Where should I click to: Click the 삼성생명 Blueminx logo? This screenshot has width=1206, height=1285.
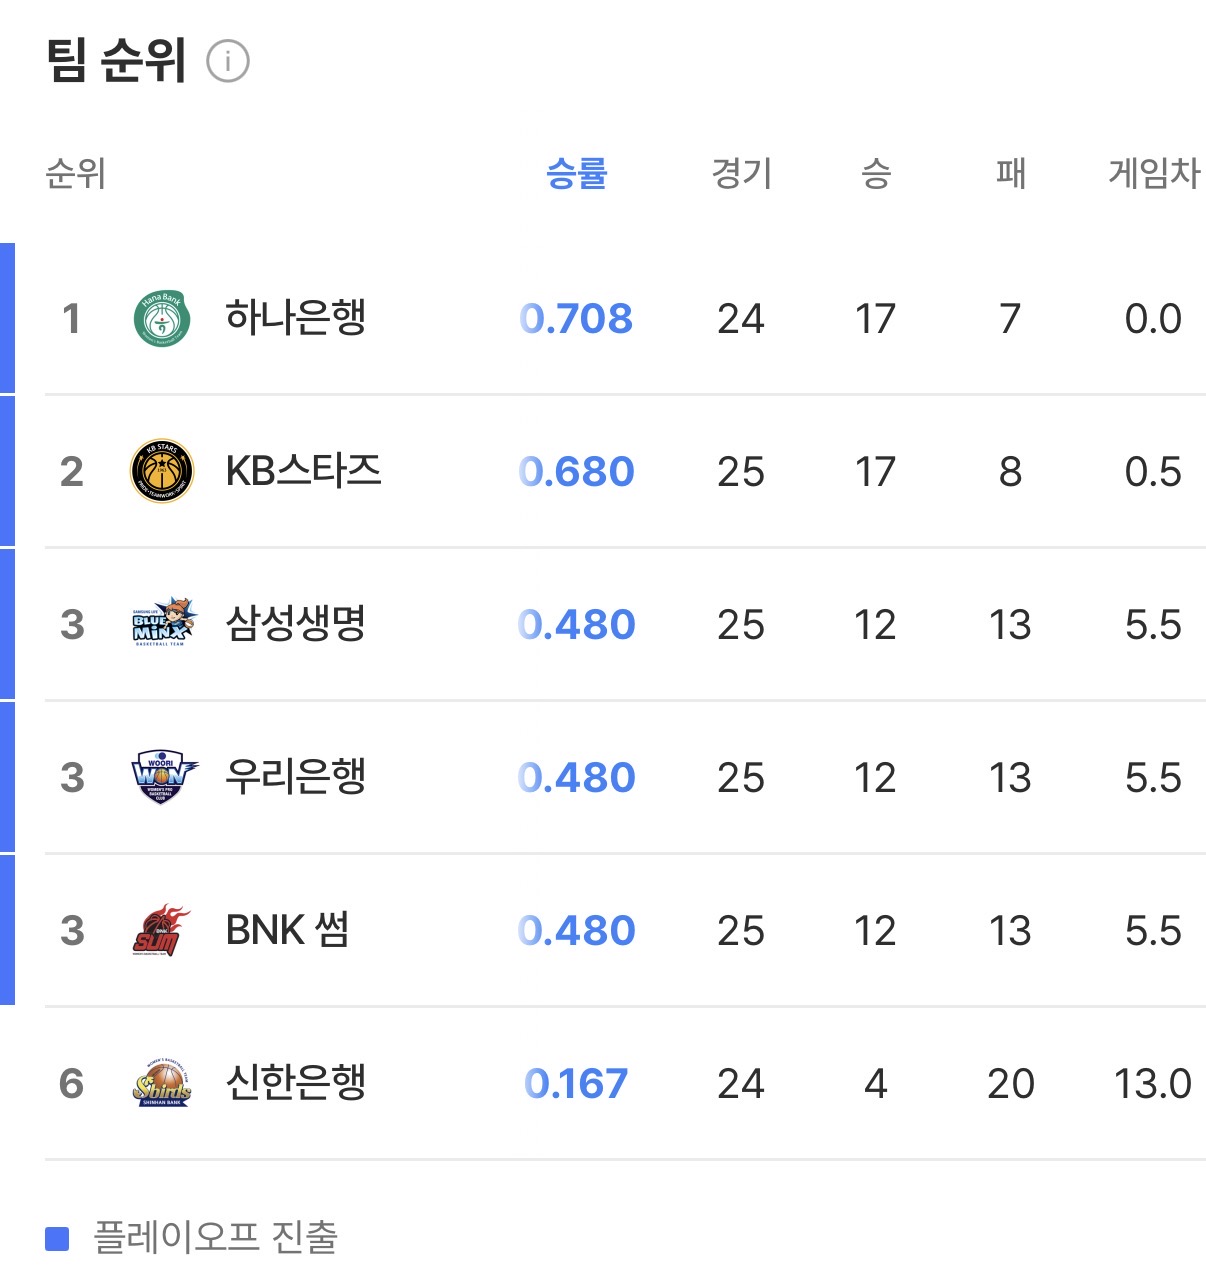click(x=164, y=625)
